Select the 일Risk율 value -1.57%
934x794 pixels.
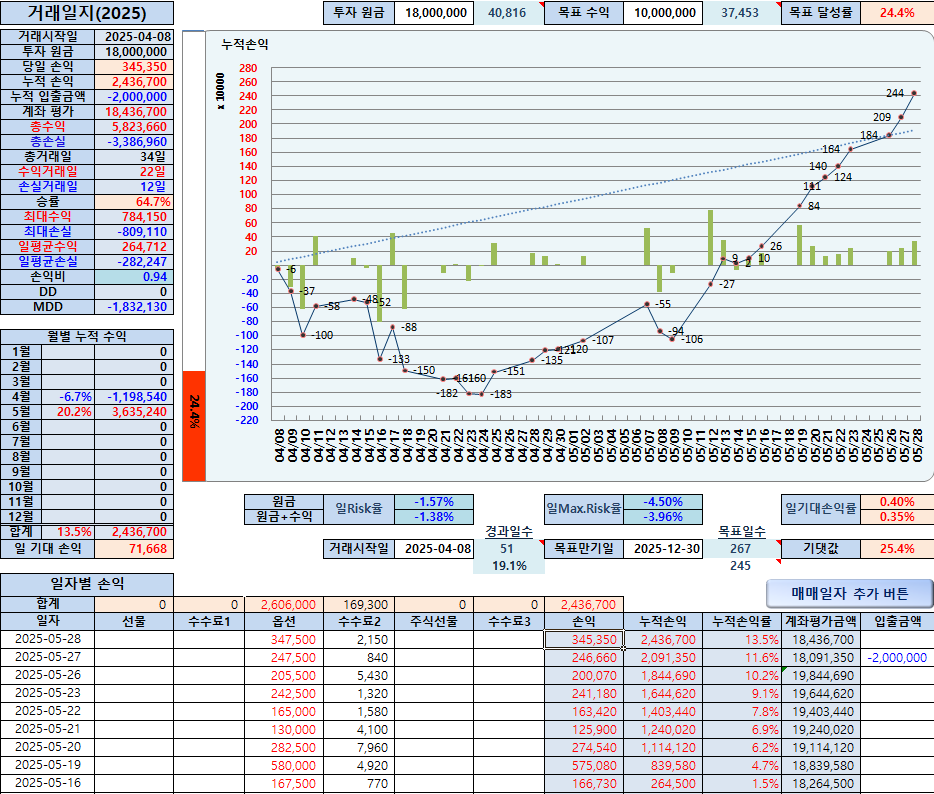[434, 502]
